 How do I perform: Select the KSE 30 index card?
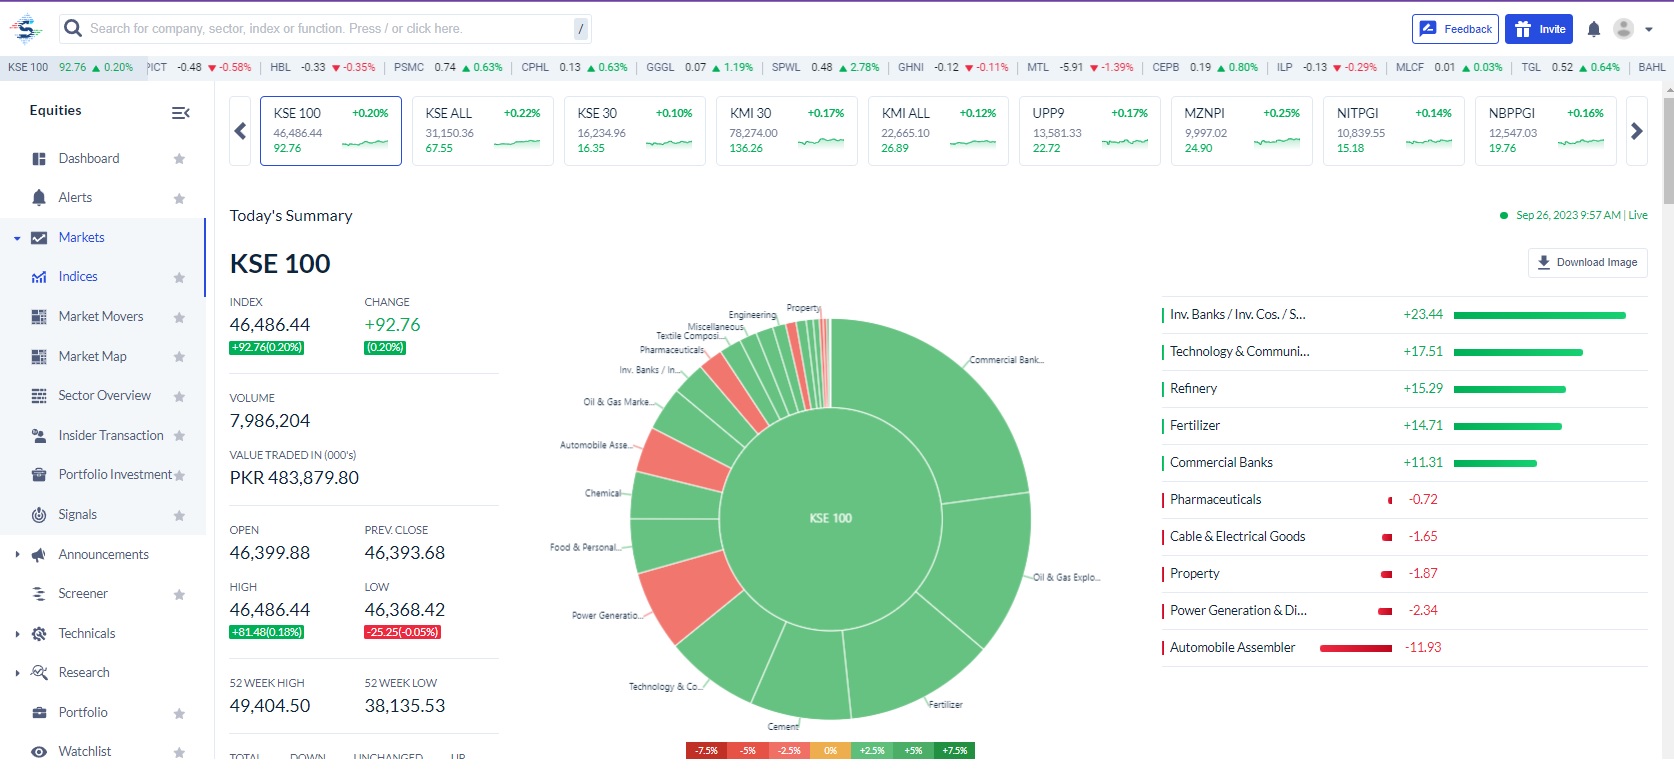(635, 131)
